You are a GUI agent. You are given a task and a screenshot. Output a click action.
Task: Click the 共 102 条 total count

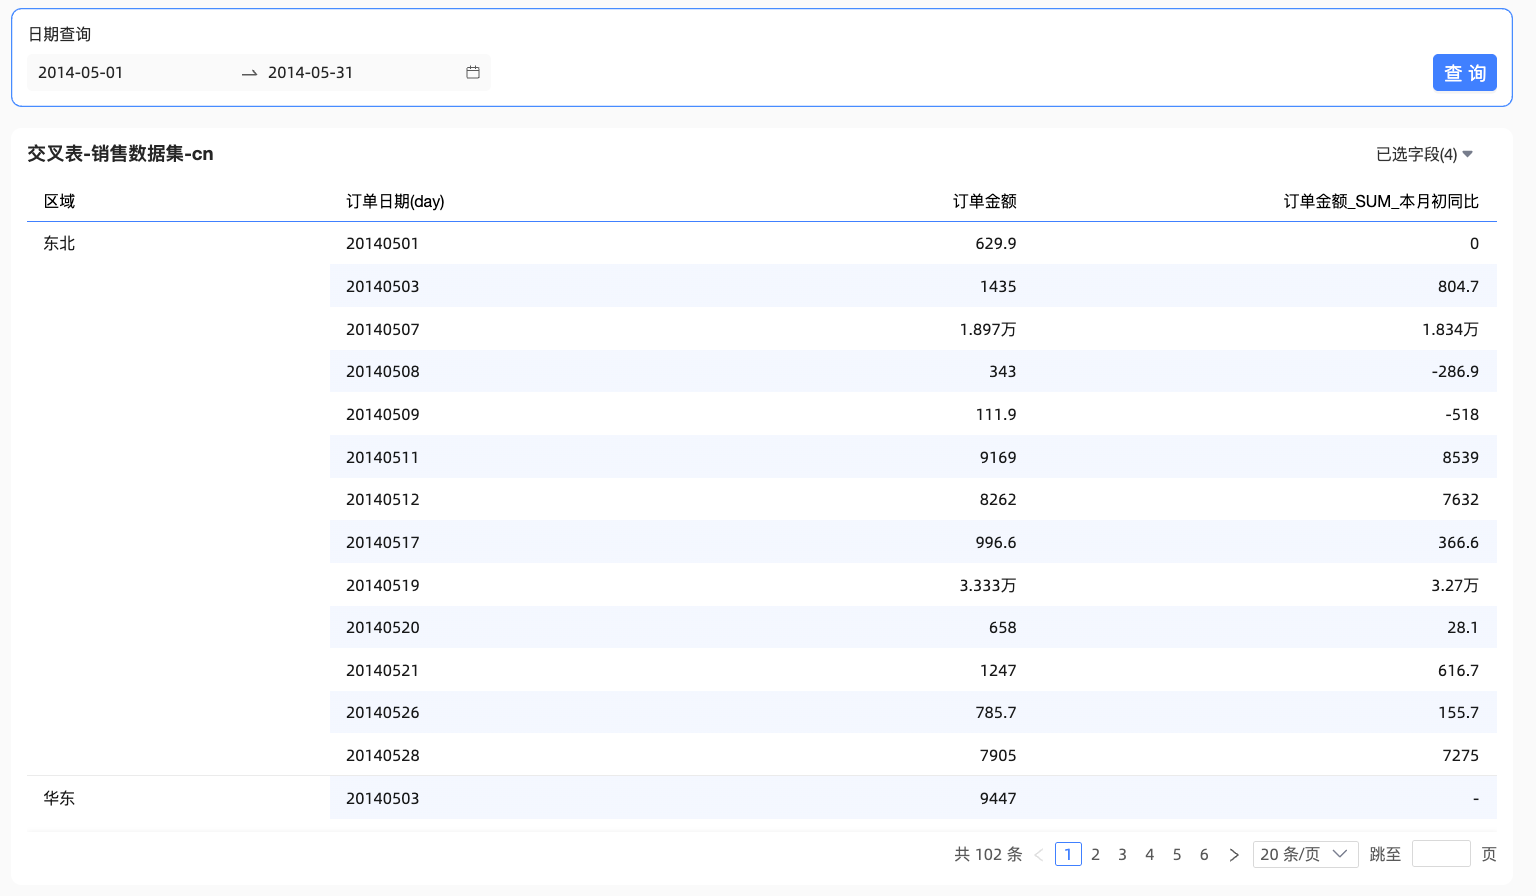tap(988, 854)
